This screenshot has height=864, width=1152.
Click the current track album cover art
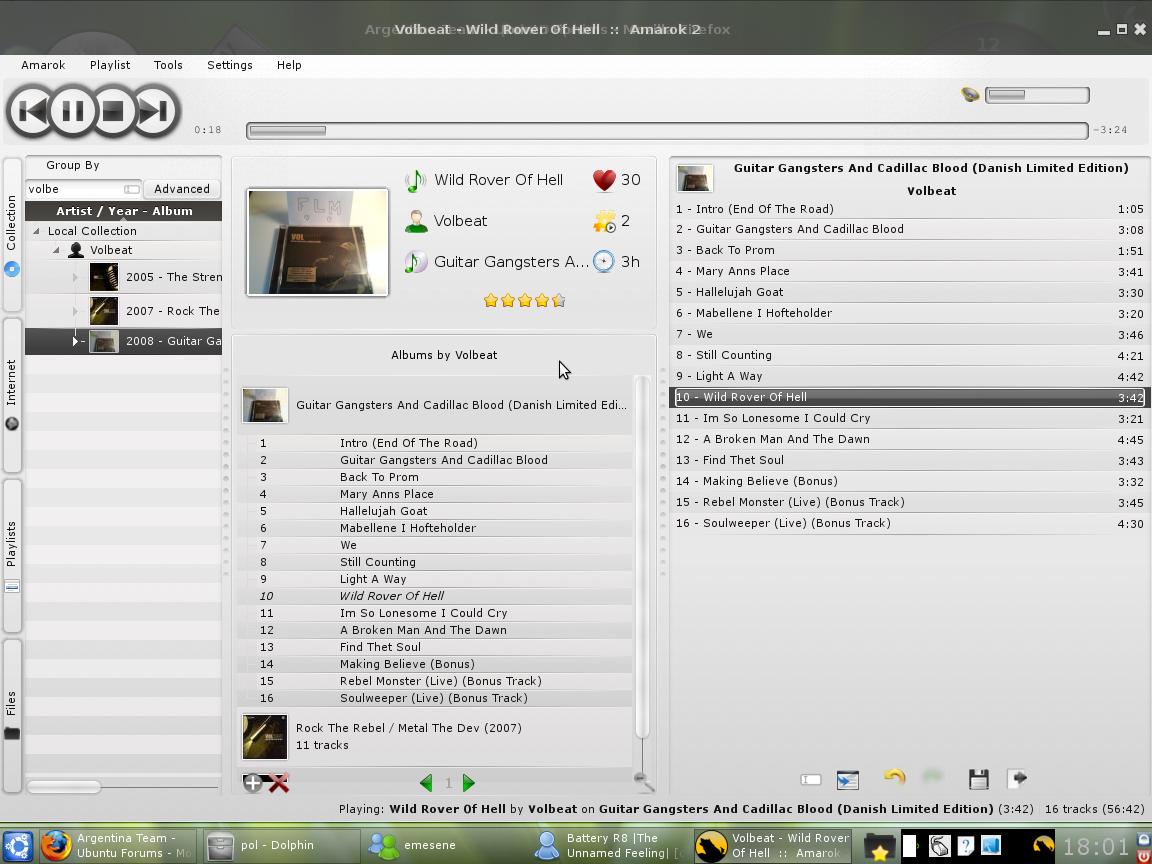[317, 242]
